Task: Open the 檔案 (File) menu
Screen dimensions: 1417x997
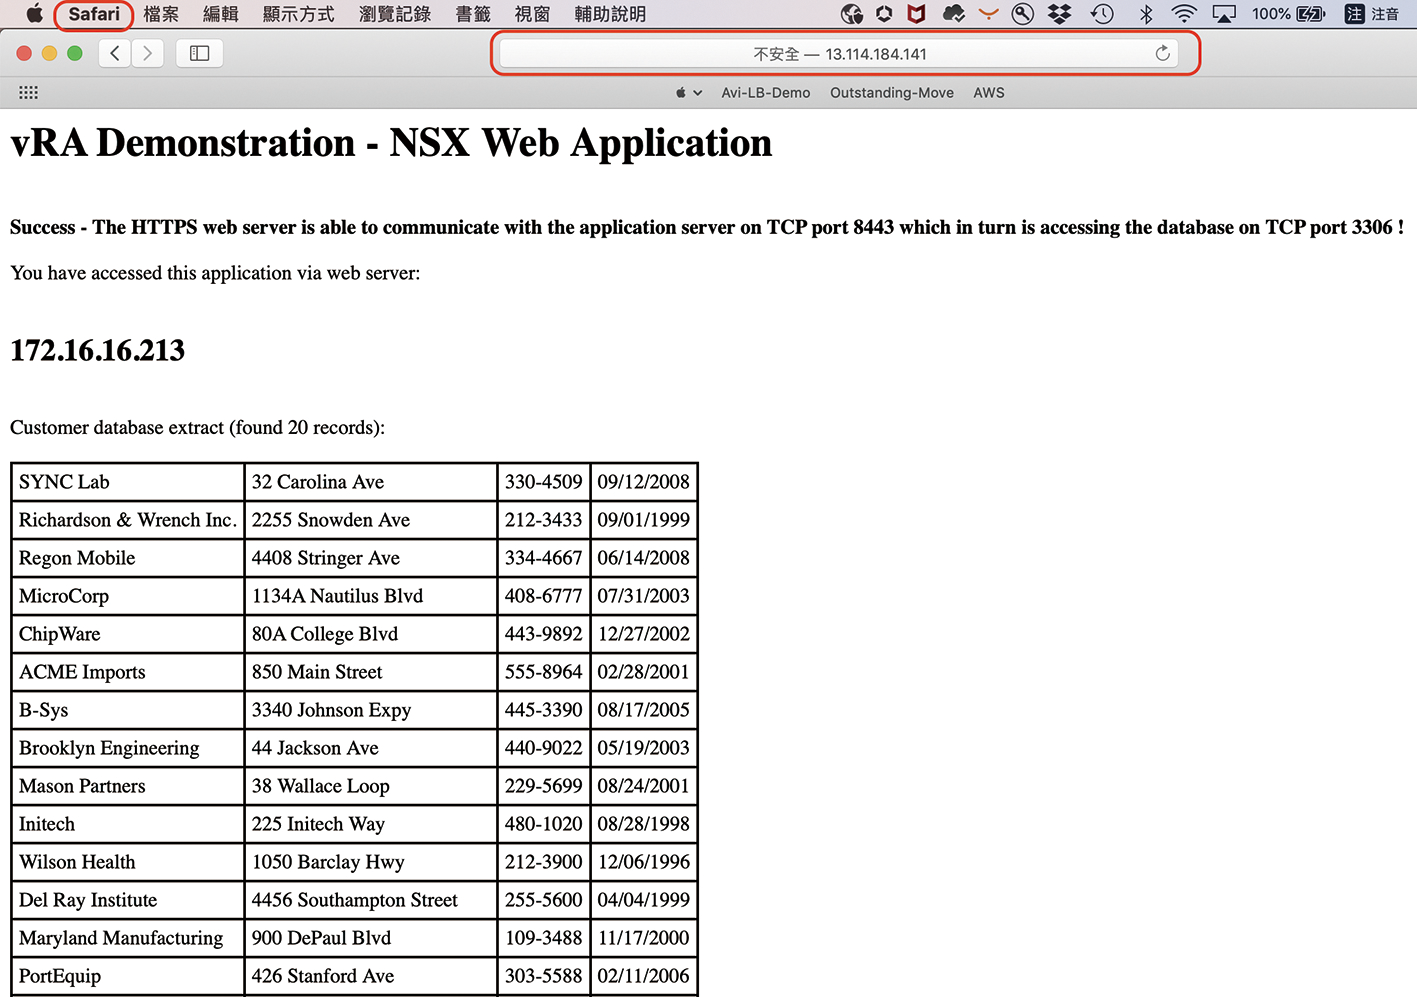Action: [161, 14]
